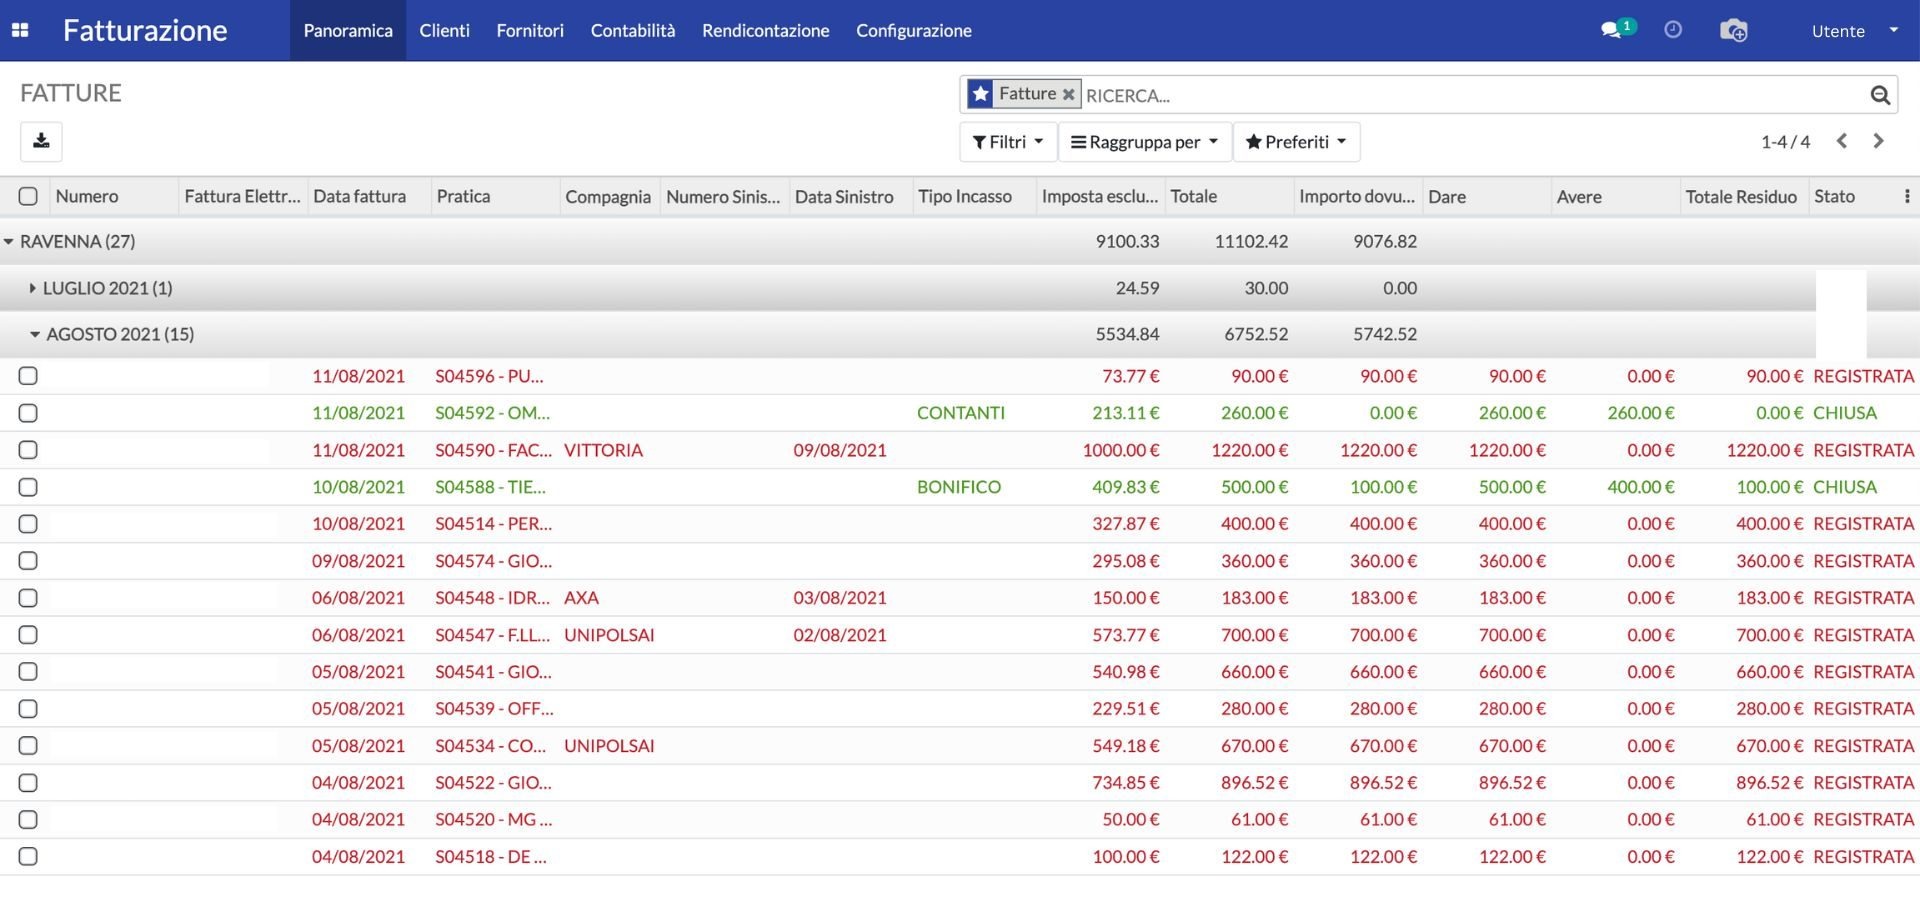Click the search magnifier icon
This screenshot has width=1920, height=907.
1879,93
